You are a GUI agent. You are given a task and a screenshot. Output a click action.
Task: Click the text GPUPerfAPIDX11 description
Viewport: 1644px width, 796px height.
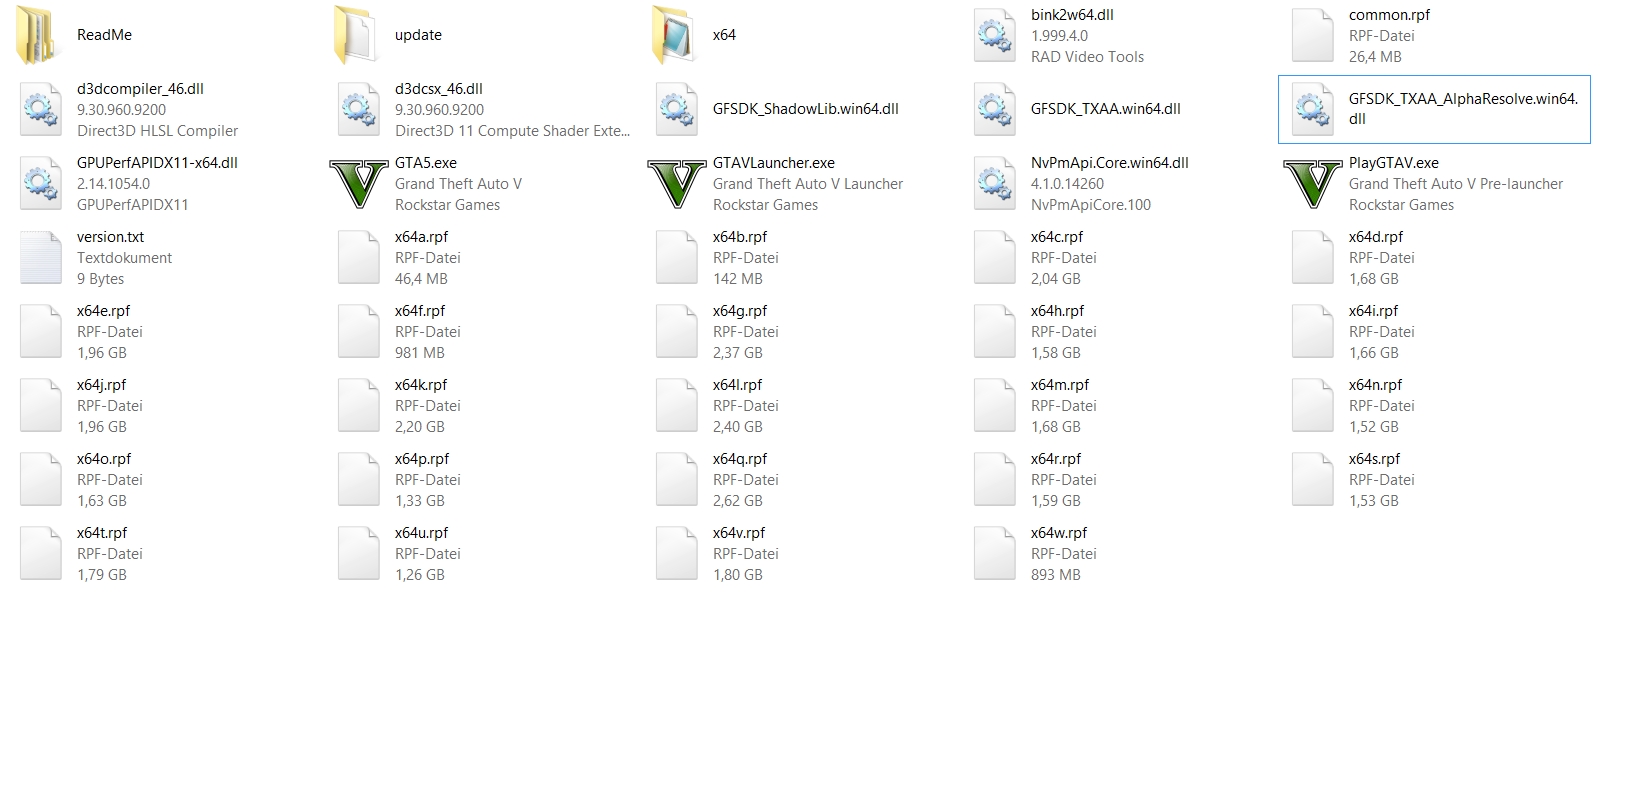click(133, 205)
